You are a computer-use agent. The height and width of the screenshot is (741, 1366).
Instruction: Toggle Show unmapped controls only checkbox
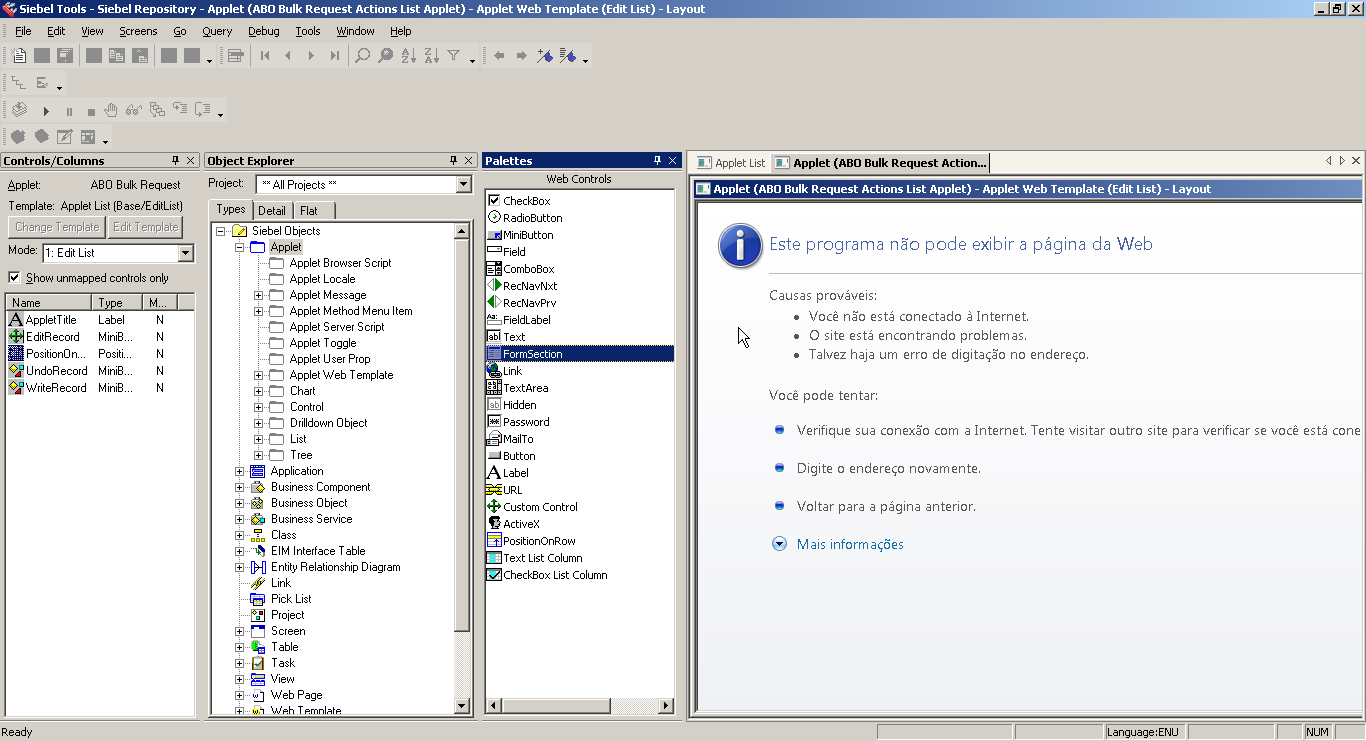click(x=14, y=278)
